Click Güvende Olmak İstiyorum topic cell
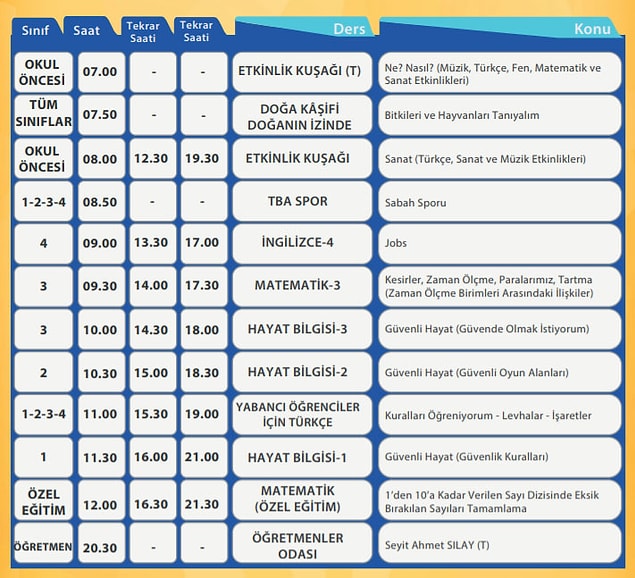This screenshot has width=635, height=578. tap(500, 329)
